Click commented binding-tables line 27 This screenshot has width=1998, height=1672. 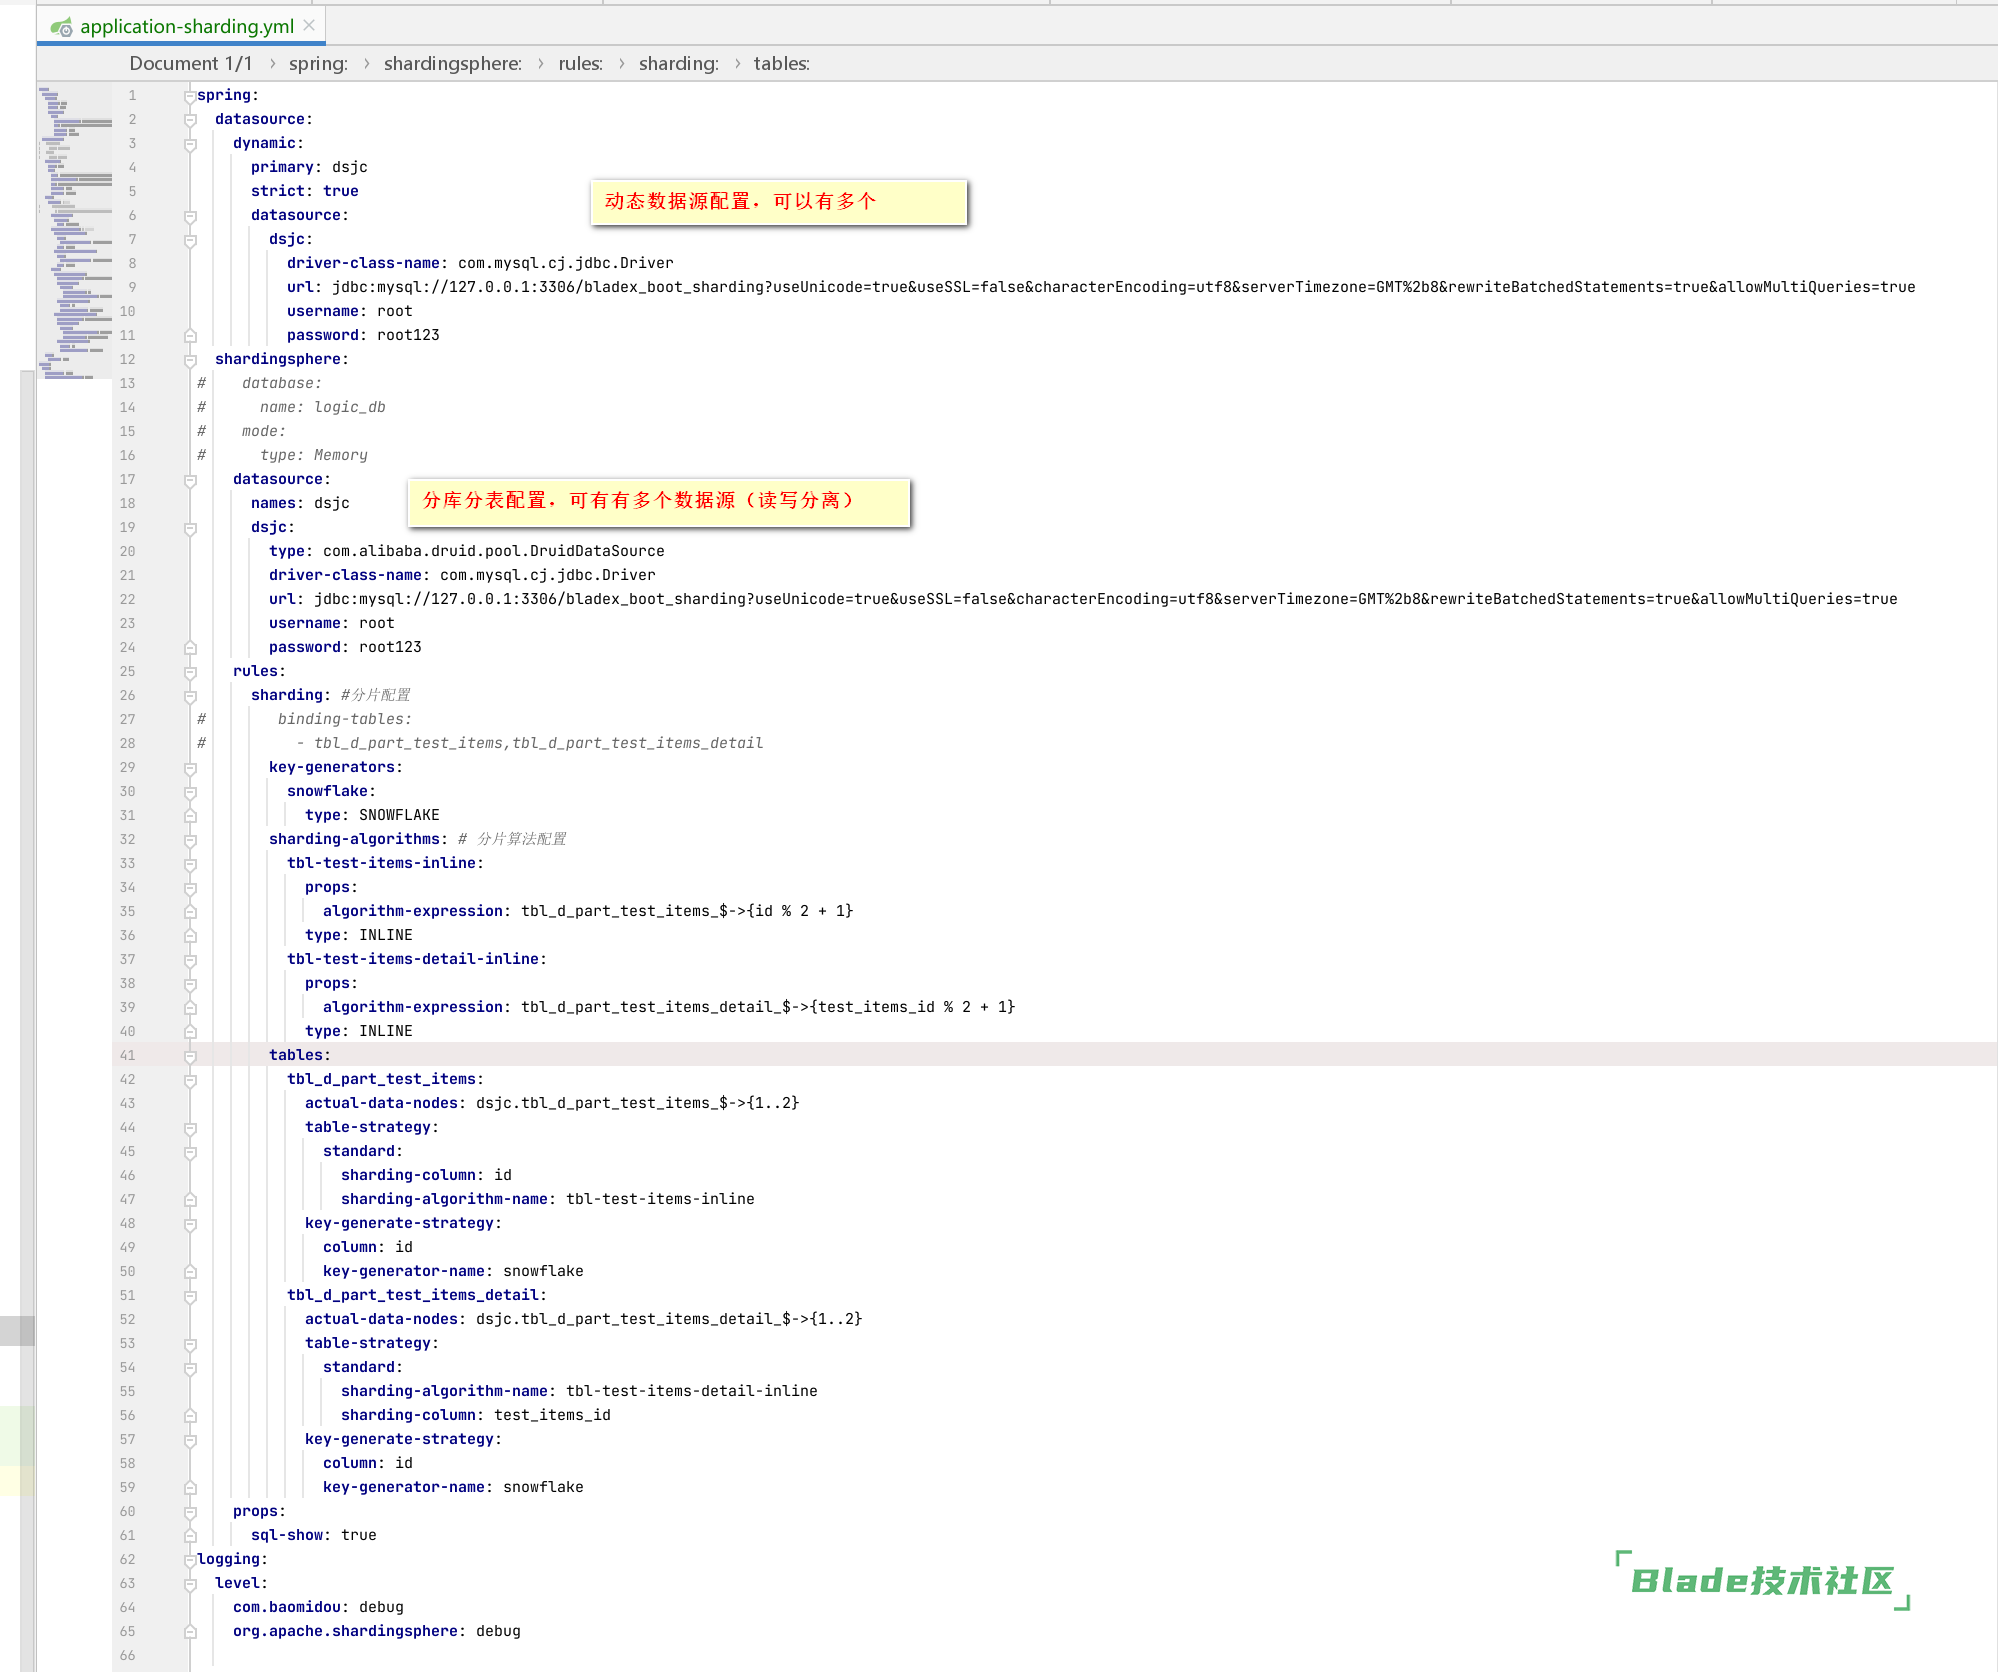[344, 719]
